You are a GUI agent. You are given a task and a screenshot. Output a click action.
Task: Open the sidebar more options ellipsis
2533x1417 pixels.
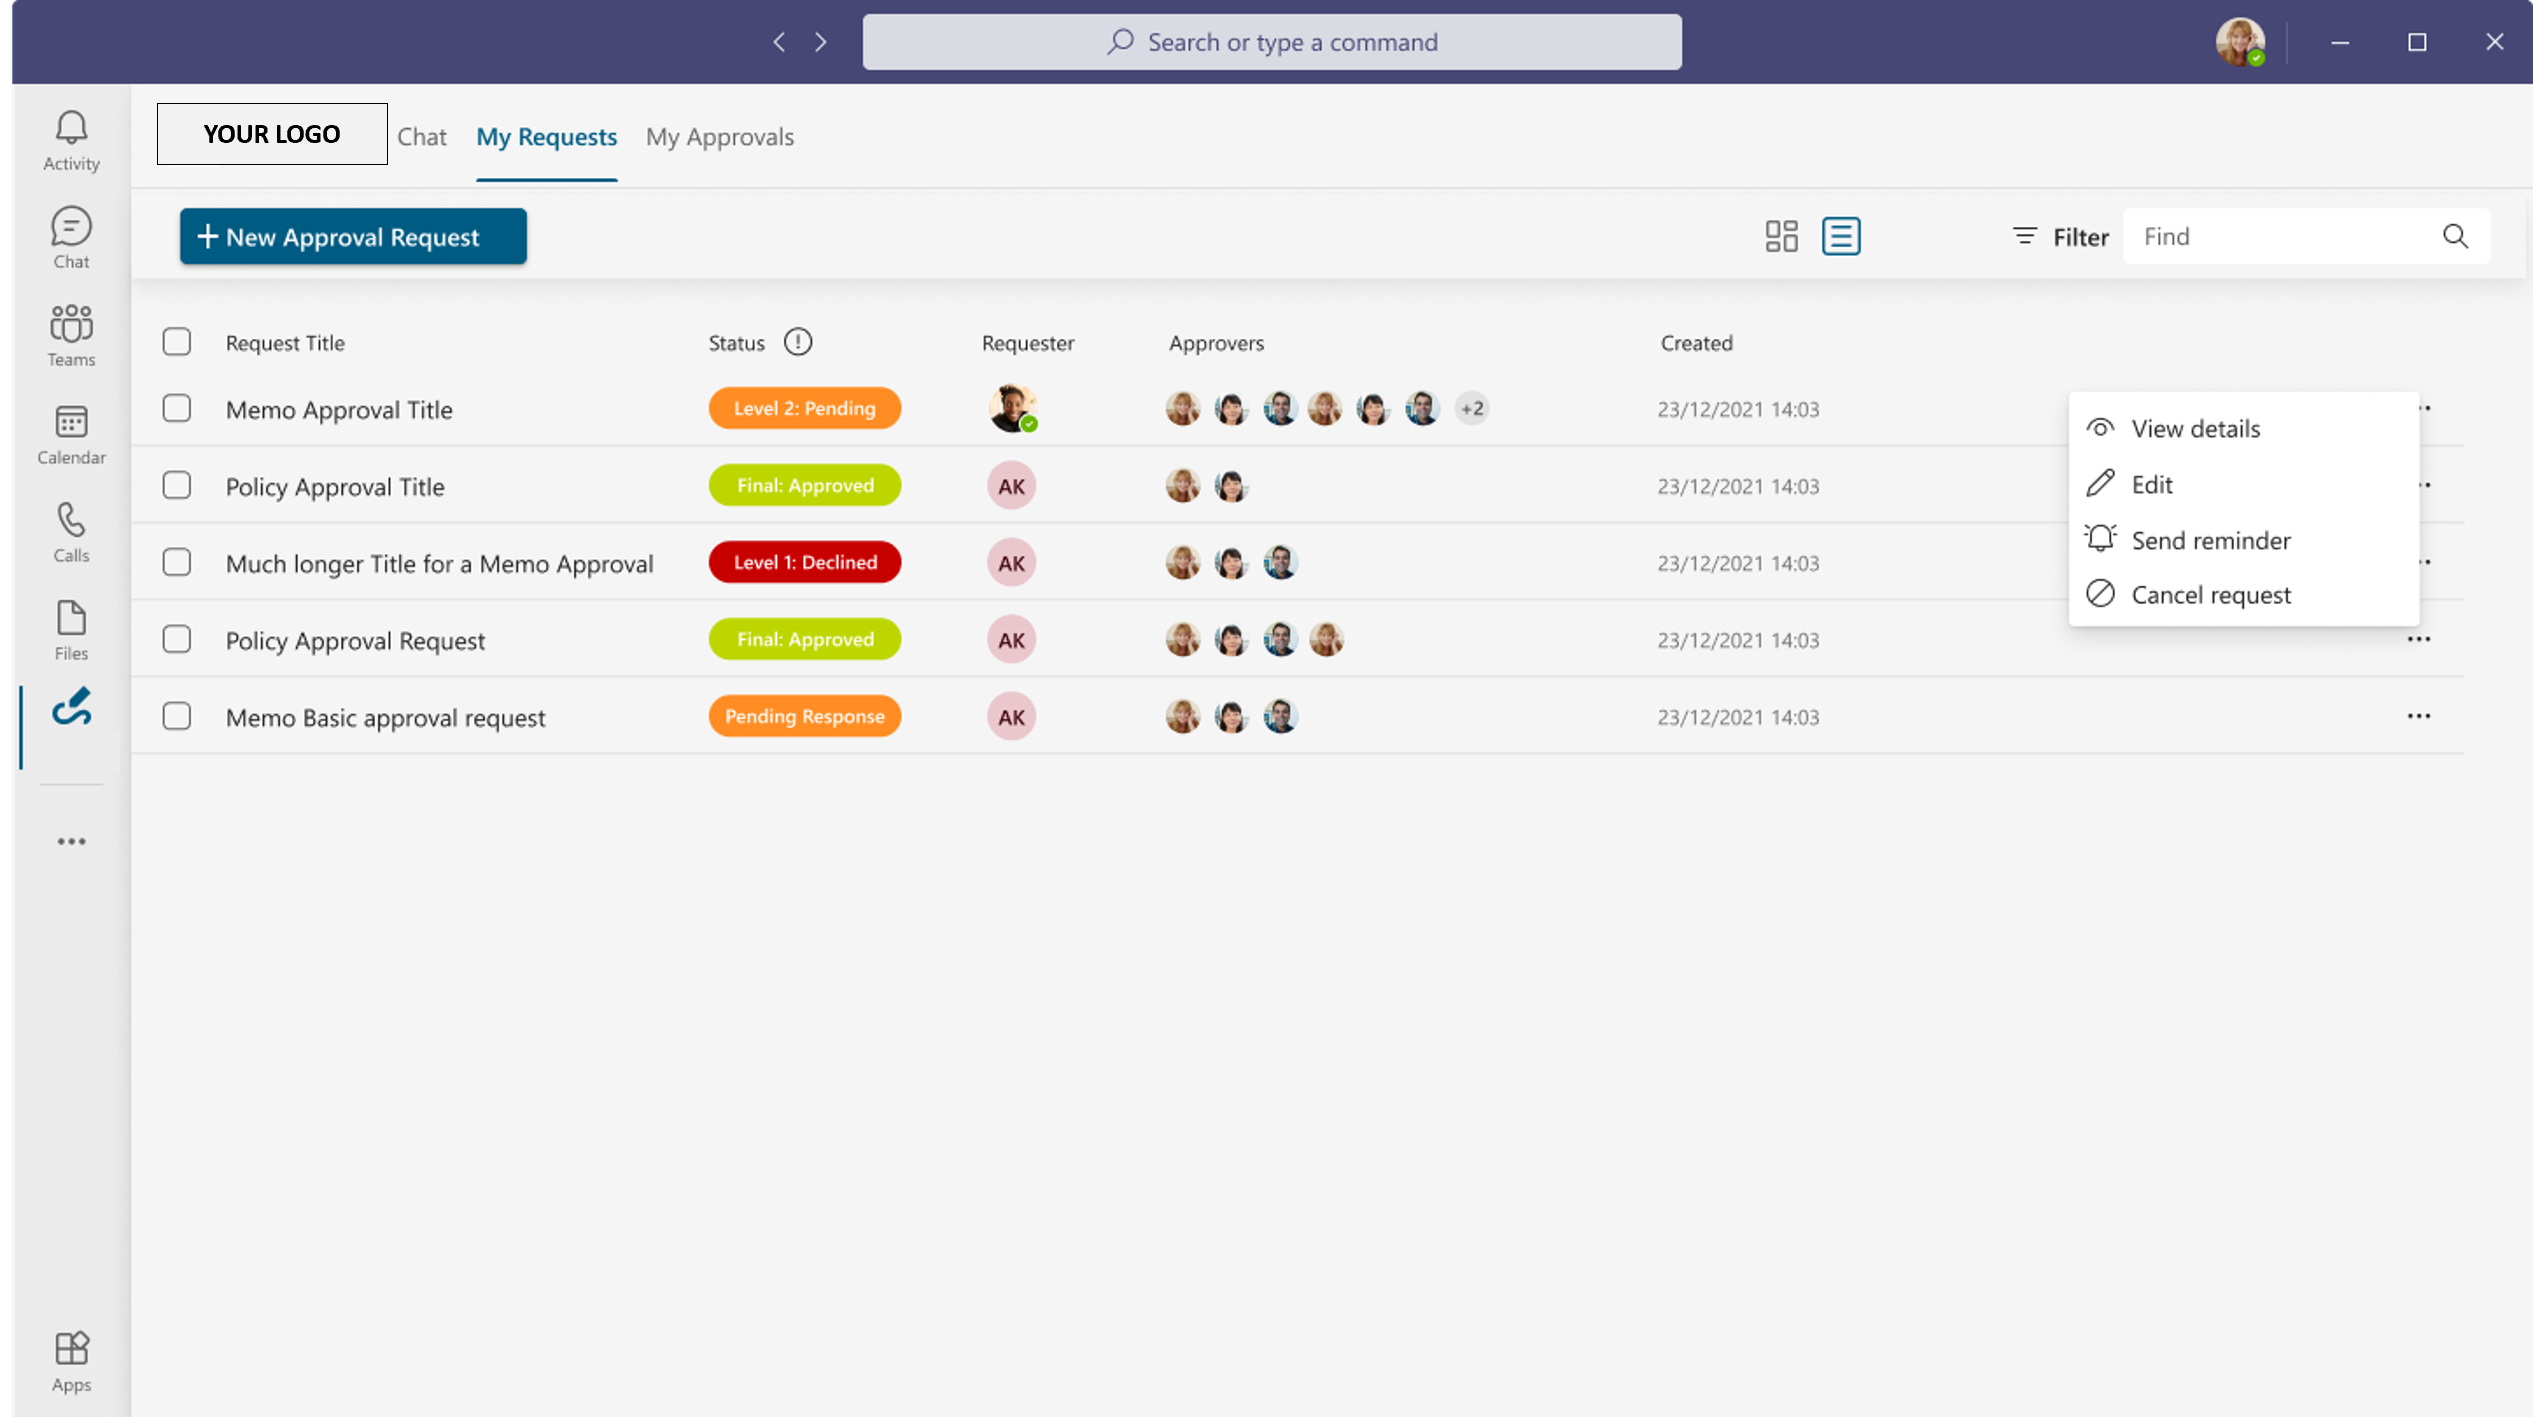tap(71, 841)
